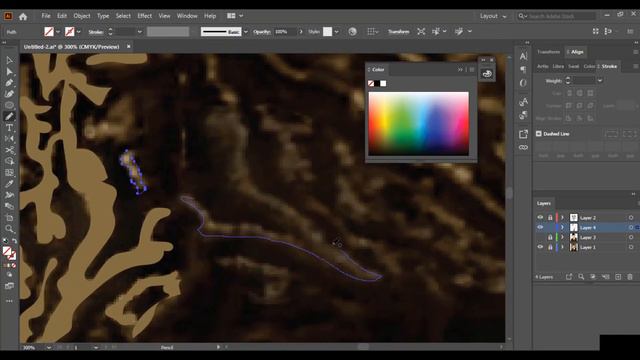Expand Layer 1 contents
Image resolution: width=640 pixels, height=360 pixels.
562,247
